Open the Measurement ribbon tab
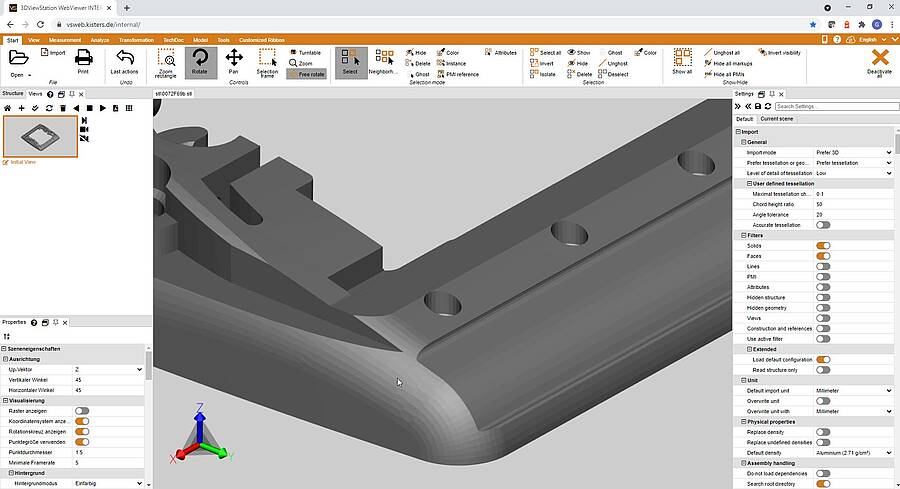900x489 pixels. (65, 40)
